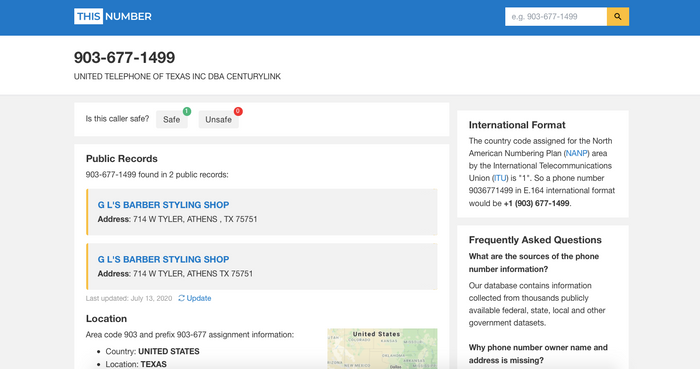This screenshot has height=369, width=700.
Task: Click the 'Is this caller safe?' label
Action: (x=117, y=119)
